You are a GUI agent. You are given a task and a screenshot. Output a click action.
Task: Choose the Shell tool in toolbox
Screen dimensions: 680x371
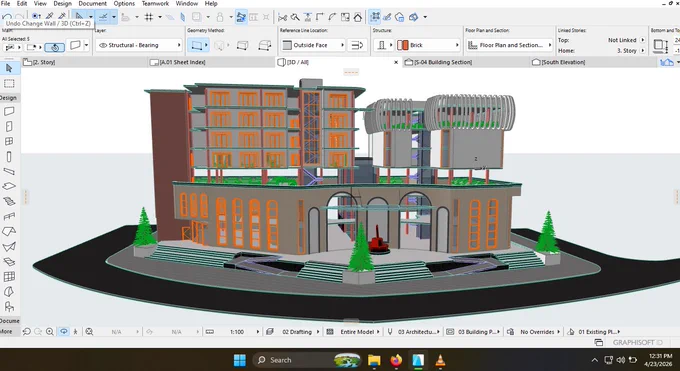pyautogui.click(x=9, y=246)
